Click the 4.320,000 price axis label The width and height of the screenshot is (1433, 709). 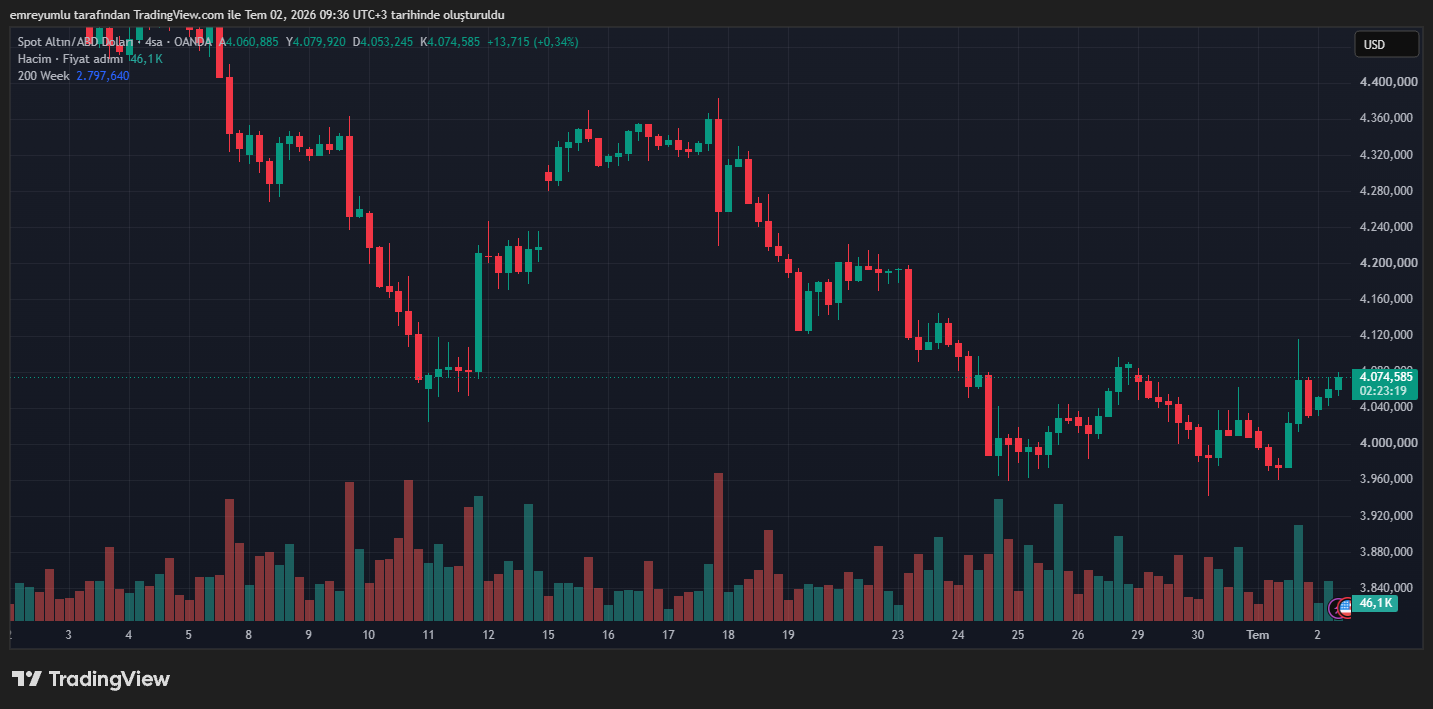[x=1388, y=155]
